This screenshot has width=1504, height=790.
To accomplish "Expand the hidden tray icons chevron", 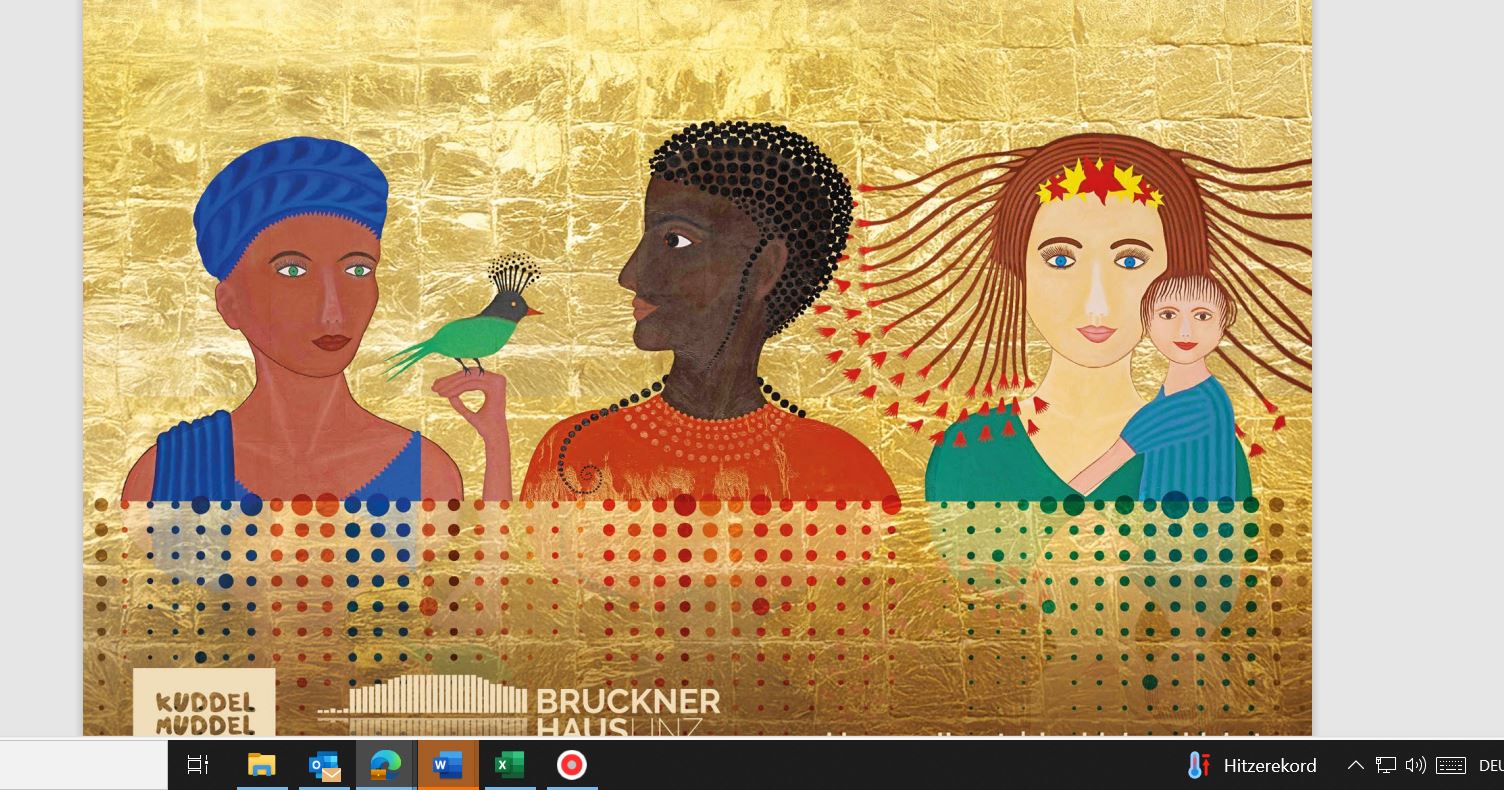I will 1355,765.
